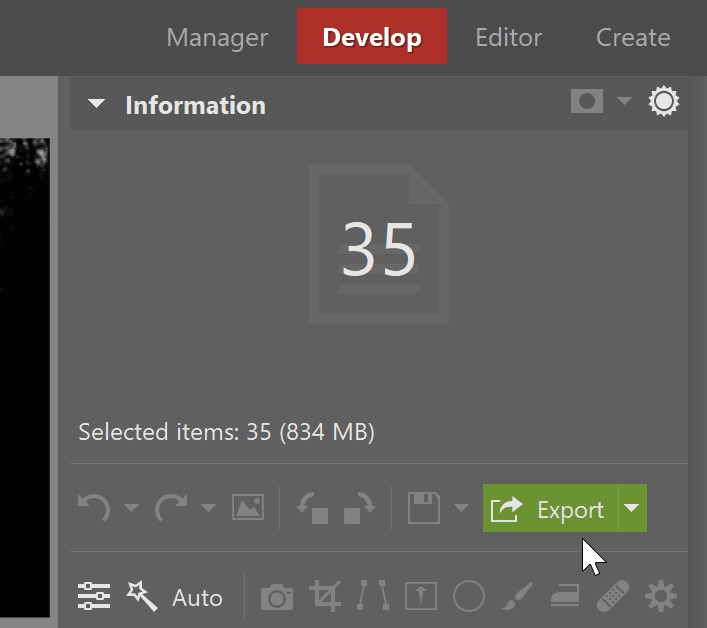Click the camera display mode icon
The width and height of the screenshot is (707, 628).
pyautogui.click(x=587, y=101)
